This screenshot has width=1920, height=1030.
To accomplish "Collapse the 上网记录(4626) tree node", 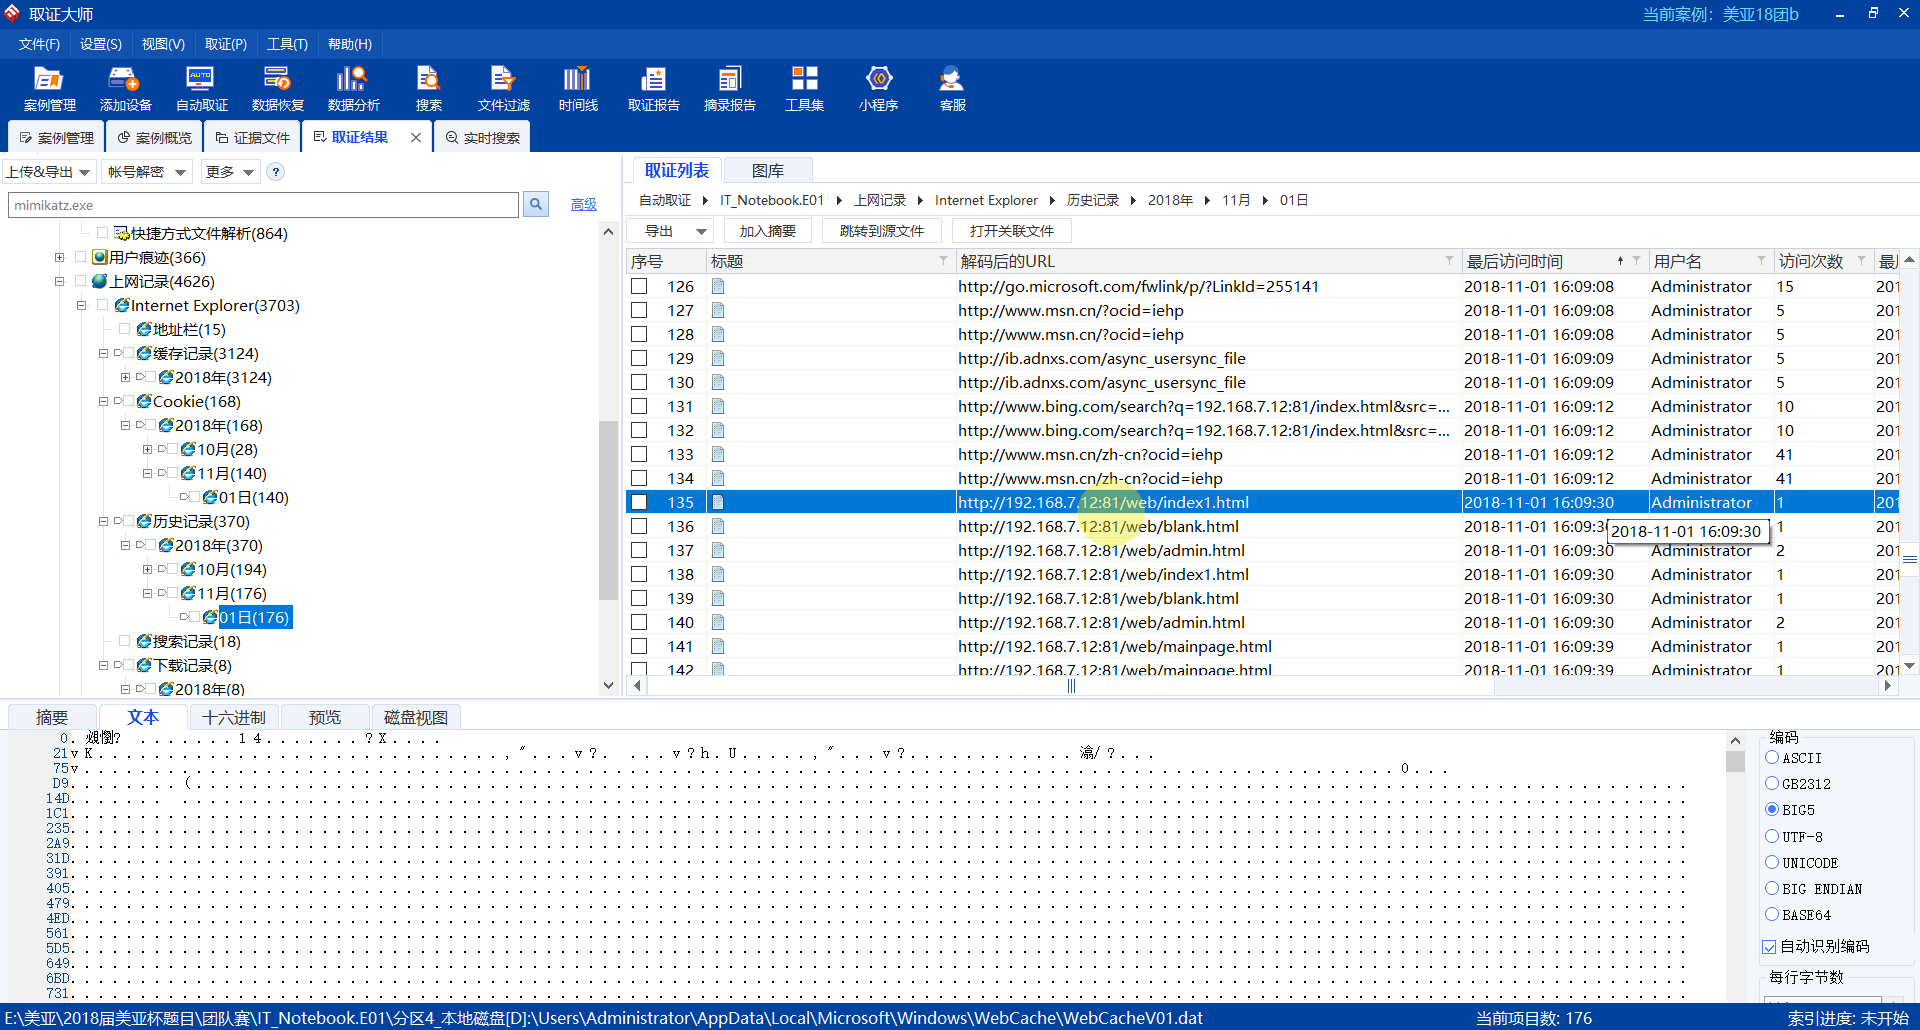I will pos(59,281).
